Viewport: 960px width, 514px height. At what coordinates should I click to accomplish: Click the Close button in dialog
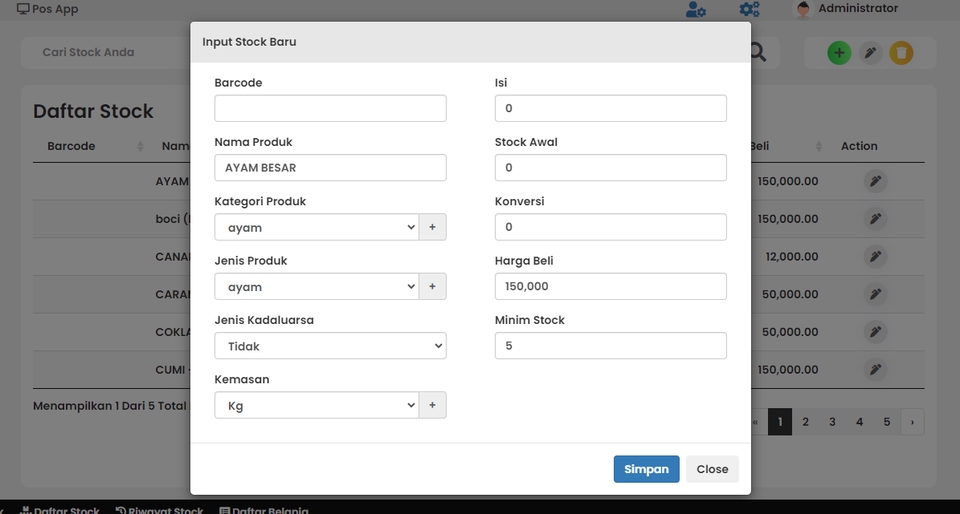tap(712, 469)
